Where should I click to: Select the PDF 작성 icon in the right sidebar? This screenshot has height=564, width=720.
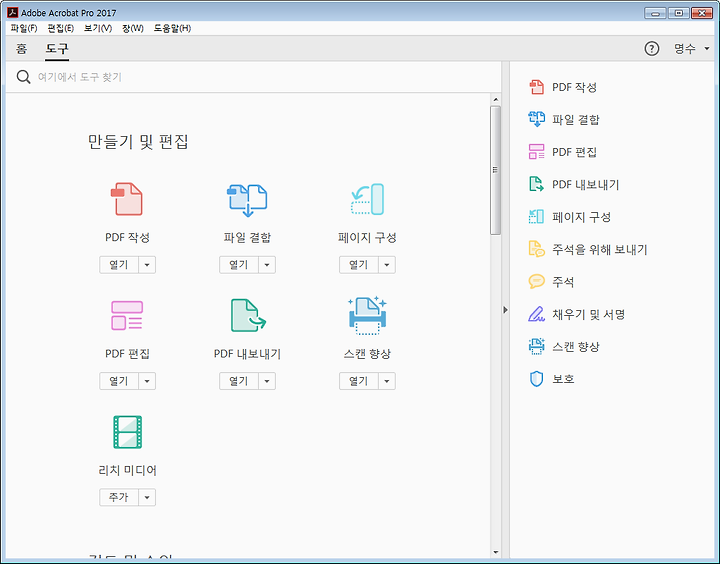(536, 87)
